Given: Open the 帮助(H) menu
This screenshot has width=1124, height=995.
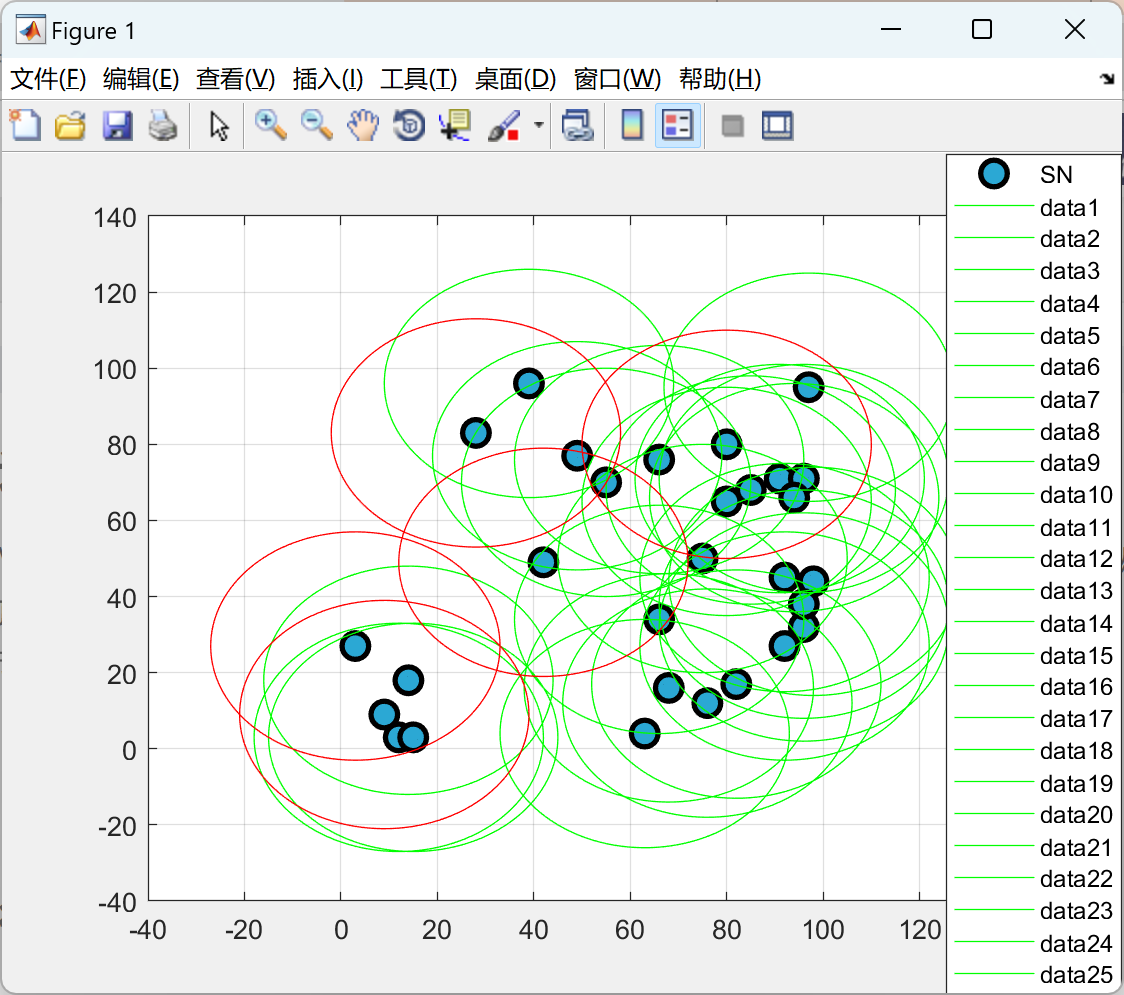Looking at the screenshot, I should point(720,79).
